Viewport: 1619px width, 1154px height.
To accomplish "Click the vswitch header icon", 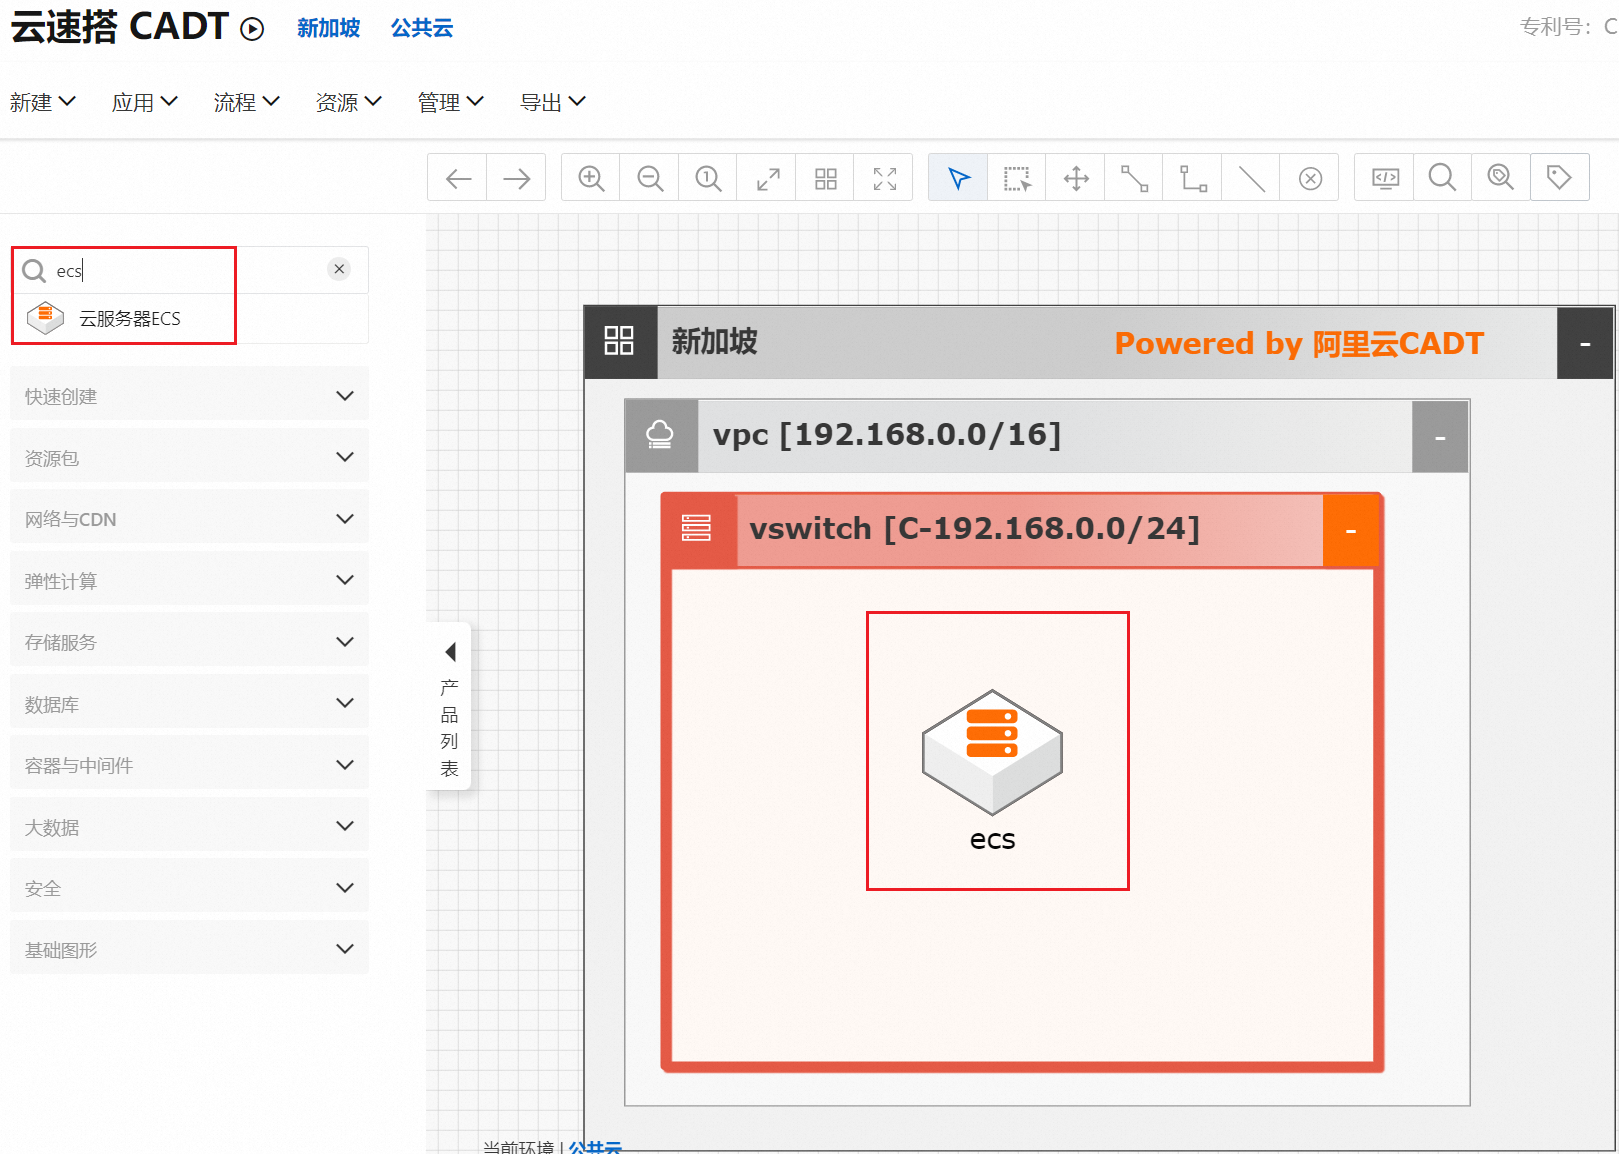I will [x=697, y=529].
